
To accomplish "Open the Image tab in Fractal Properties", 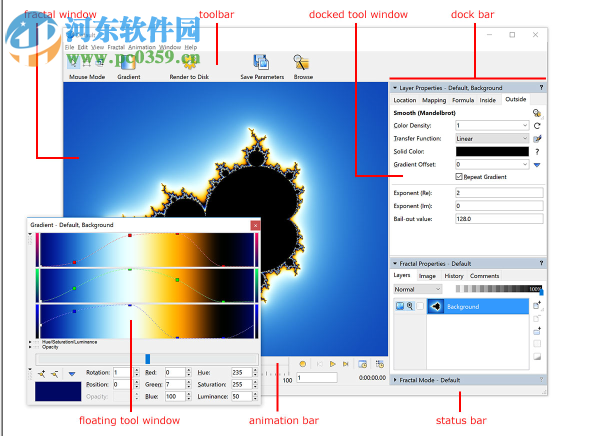I will pos(427,276).
